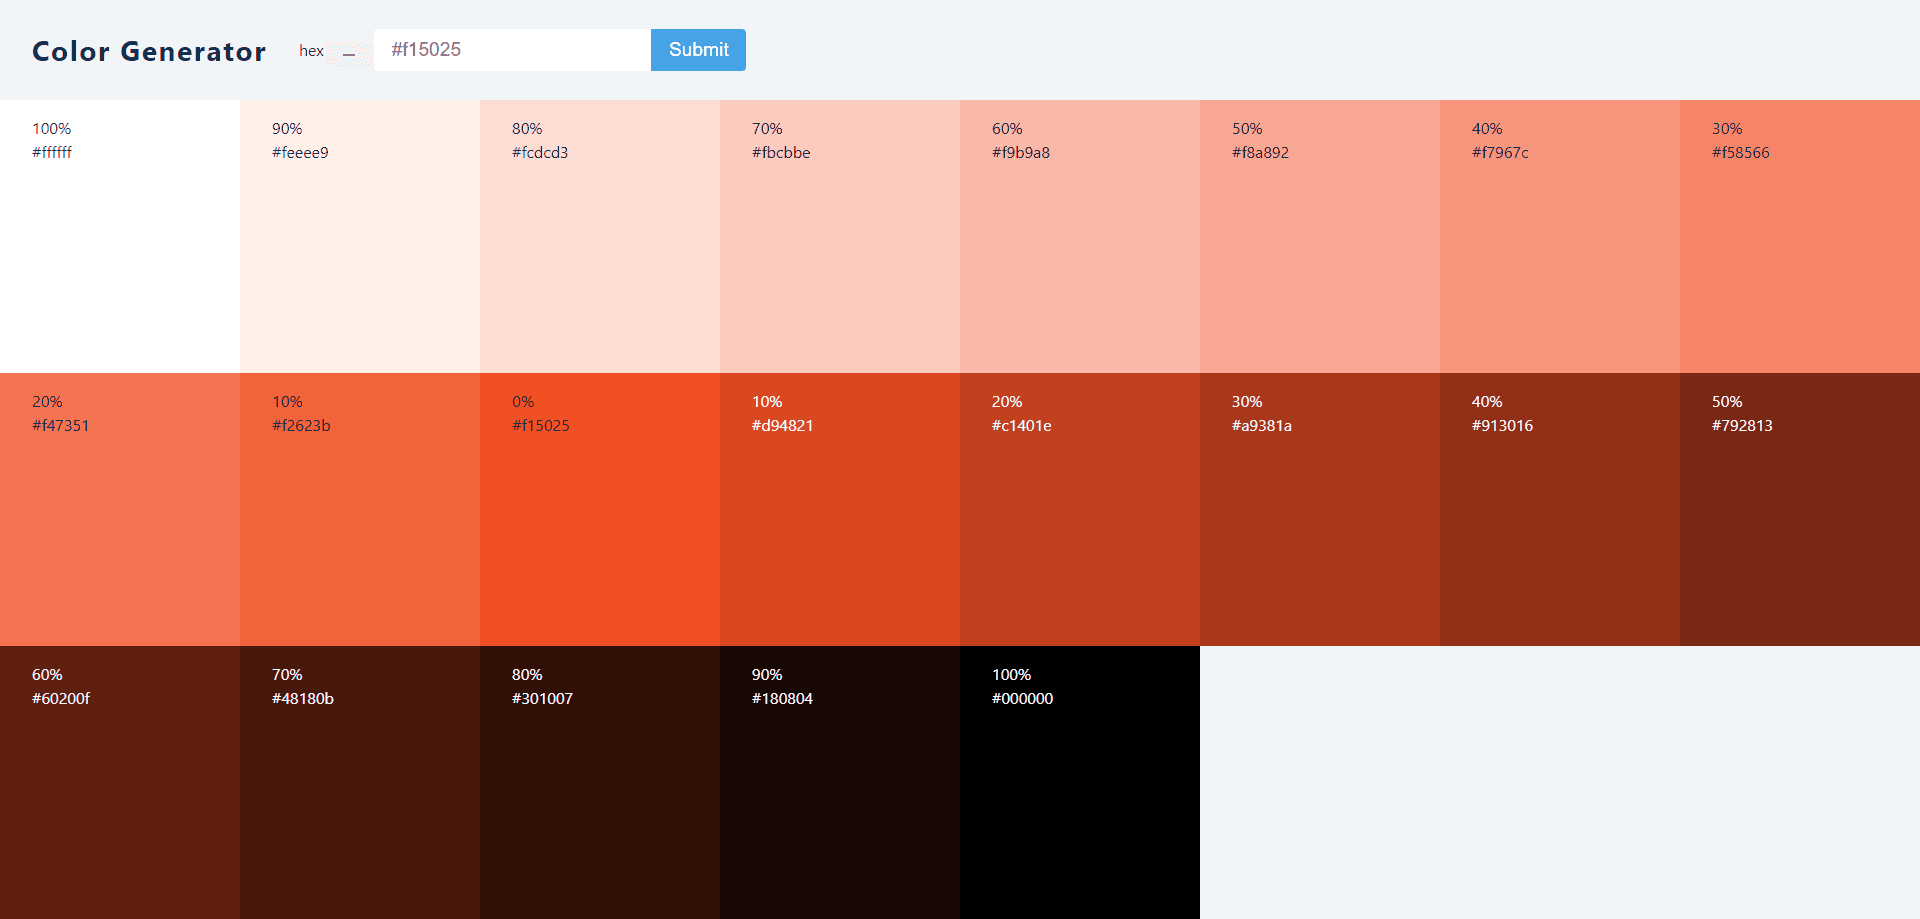Pick the #f47351 color swatch
This screenshot has height=919, width=1920.
(x=120, y=509)
